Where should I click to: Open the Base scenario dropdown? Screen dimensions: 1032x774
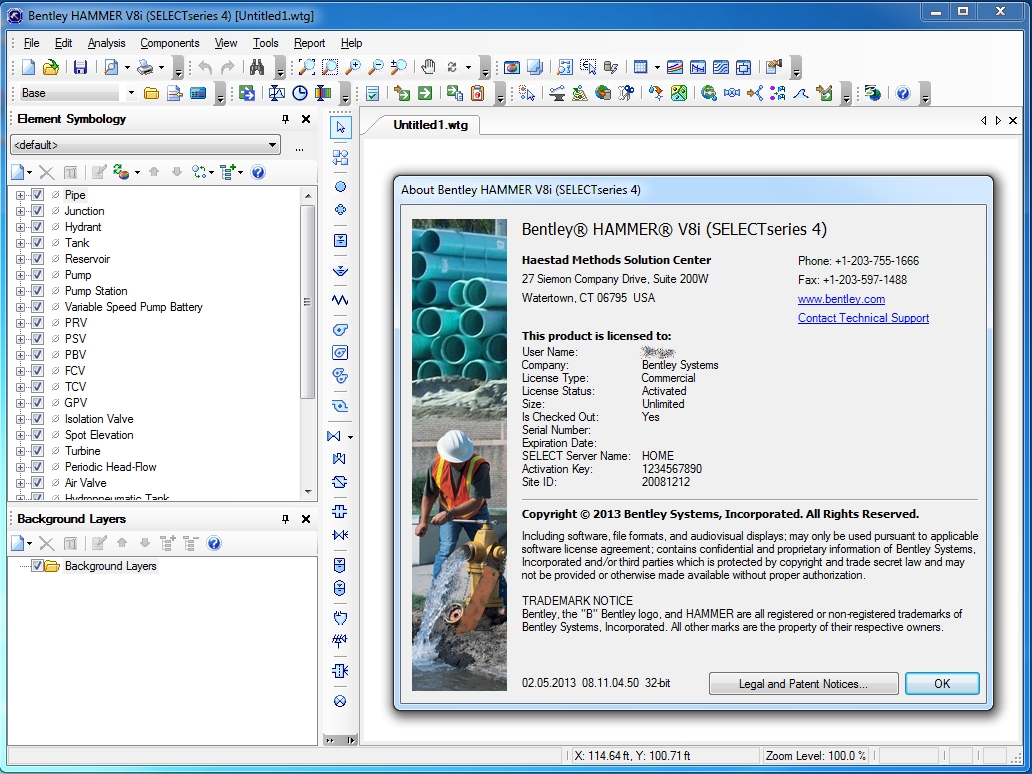tap(131, 93)
